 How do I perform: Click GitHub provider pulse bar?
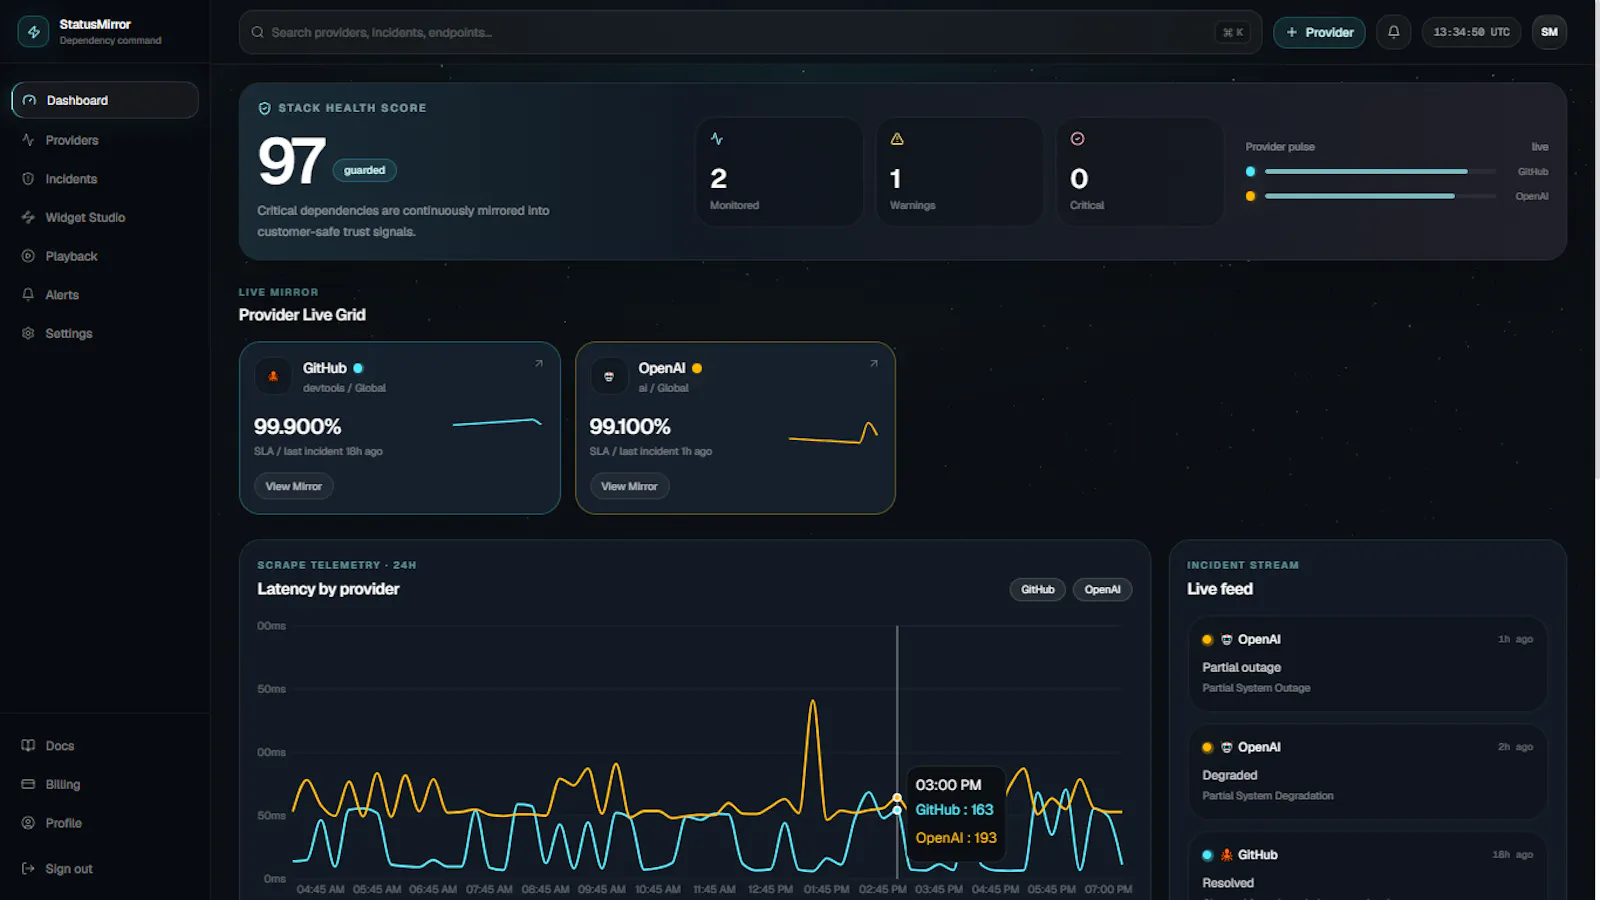[x=1380, y=172]
